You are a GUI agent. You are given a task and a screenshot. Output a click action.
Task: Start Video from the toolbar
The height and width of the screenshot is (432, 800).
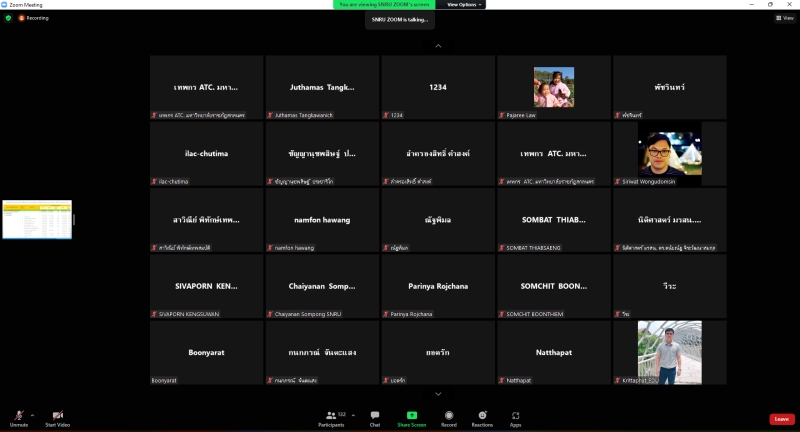(57, 416)
